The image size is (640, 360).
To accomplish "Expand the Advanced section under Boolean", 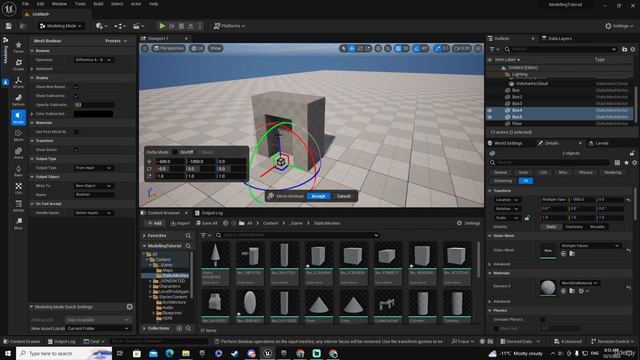I will (x=32, y=69).
